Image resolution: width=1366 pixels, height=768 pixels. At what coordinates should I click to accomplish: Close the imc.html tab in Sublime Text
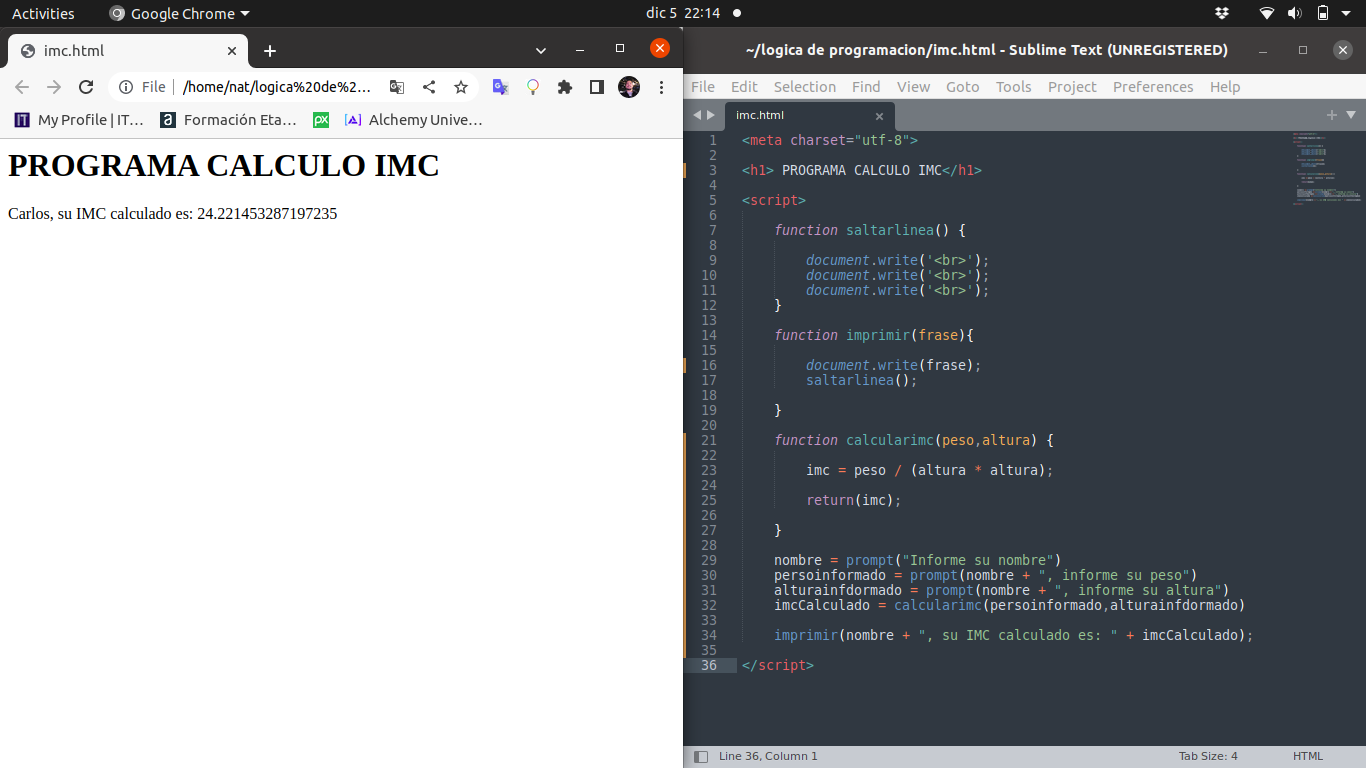click(x=879, y=116)
